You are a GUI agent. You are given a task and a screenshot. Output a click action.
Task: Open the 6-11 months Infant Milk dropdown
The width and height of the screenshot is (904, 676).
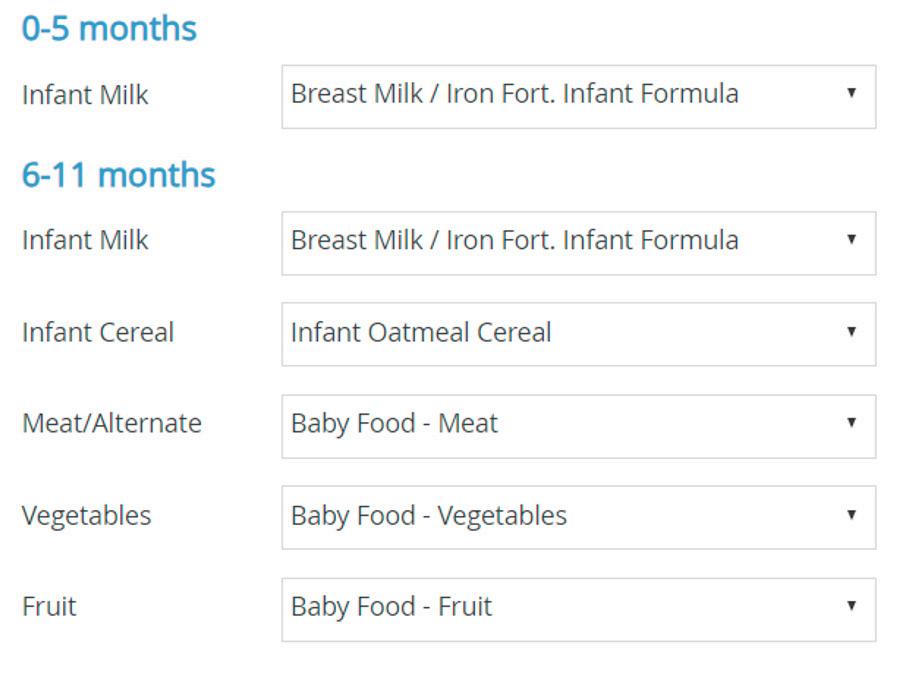point(578,242)
